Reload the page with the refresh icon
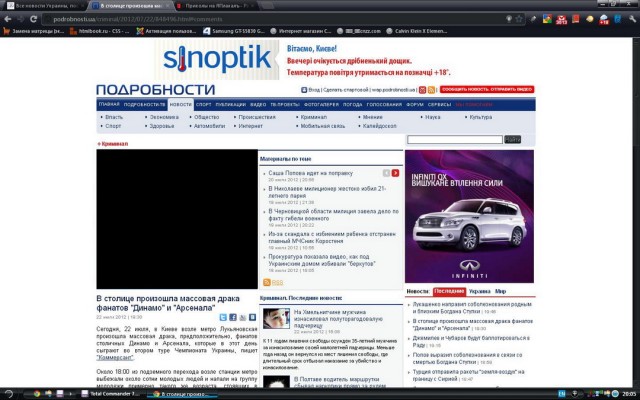The height and width of the screenshot is (400, 640). tap(33, 19)
